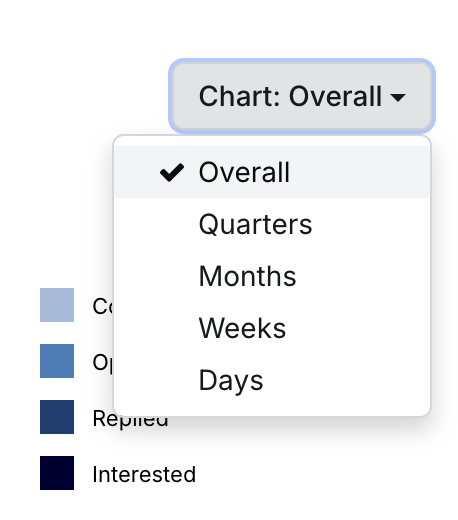
Task: Toggle the partially hidden 'Co' legend label
Action: (103, 307)
